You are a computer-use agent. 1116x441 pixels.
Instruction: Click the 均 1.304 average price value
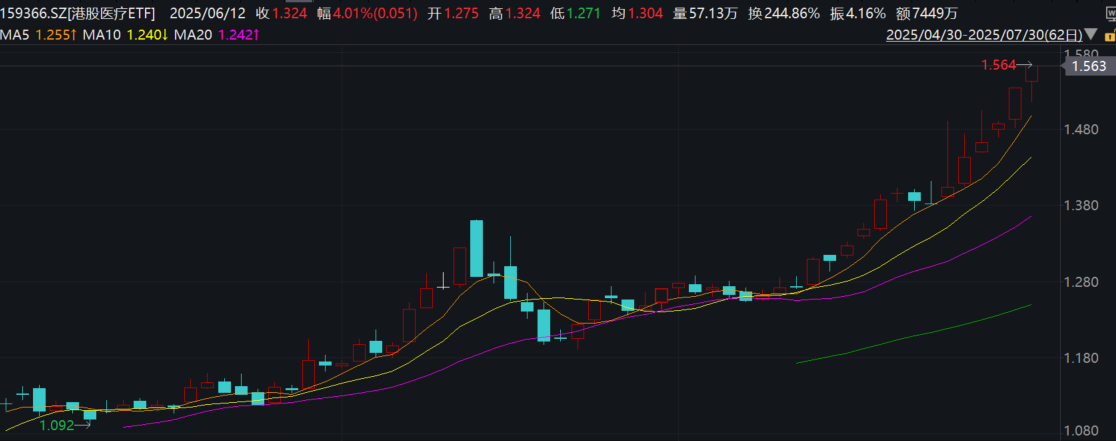pos(636,13)
